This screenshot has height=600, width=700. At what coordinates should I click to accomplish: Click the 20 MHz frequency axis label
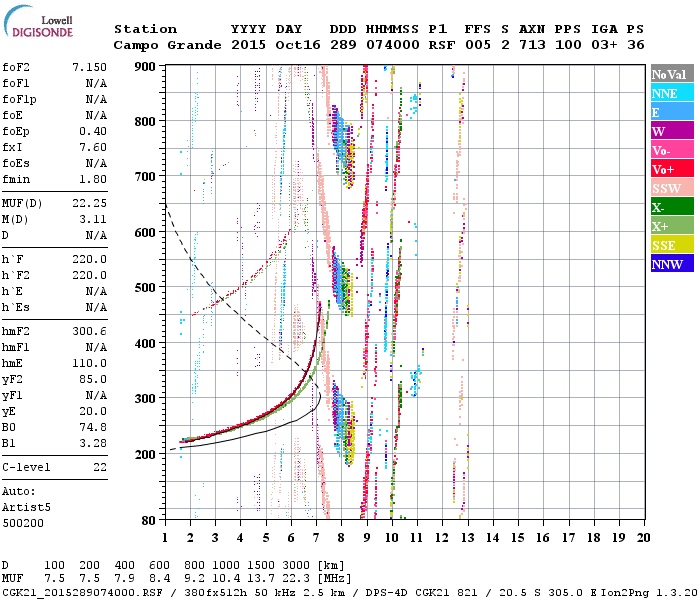point(643,538)
